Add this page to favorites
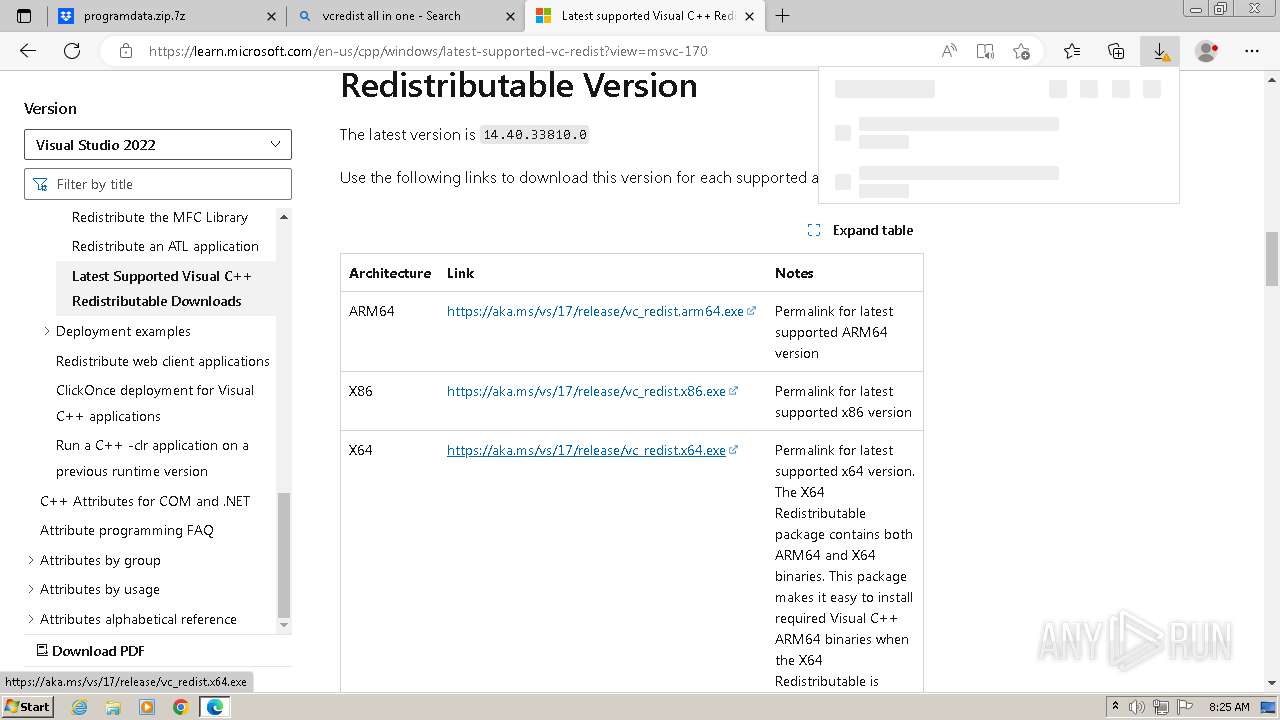 (1021, 51)
